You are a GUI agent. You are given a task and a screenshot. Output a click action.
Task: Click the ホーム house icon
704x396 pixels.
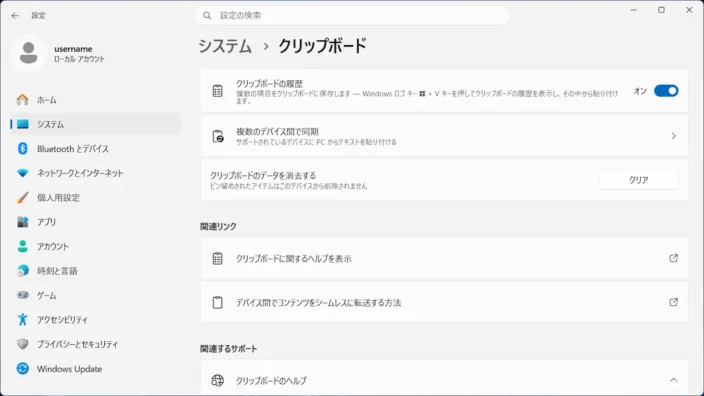click(x=22, y=100)
